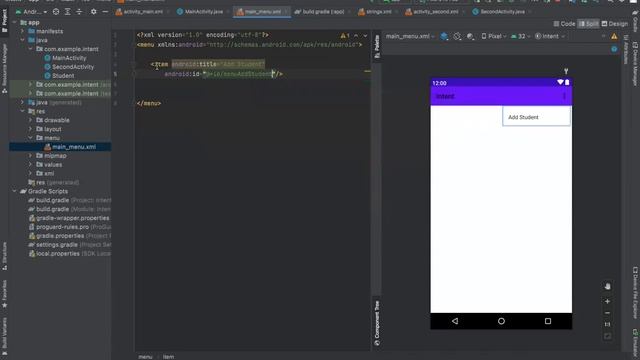640x360 pixels.
Task: Open the Favorites side tab
Action: pos(4,294)
